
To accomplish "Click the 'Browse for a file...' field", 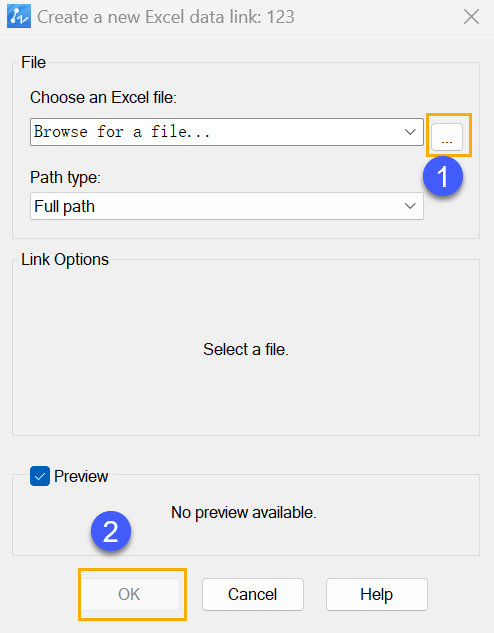I will tap(227, 132).
